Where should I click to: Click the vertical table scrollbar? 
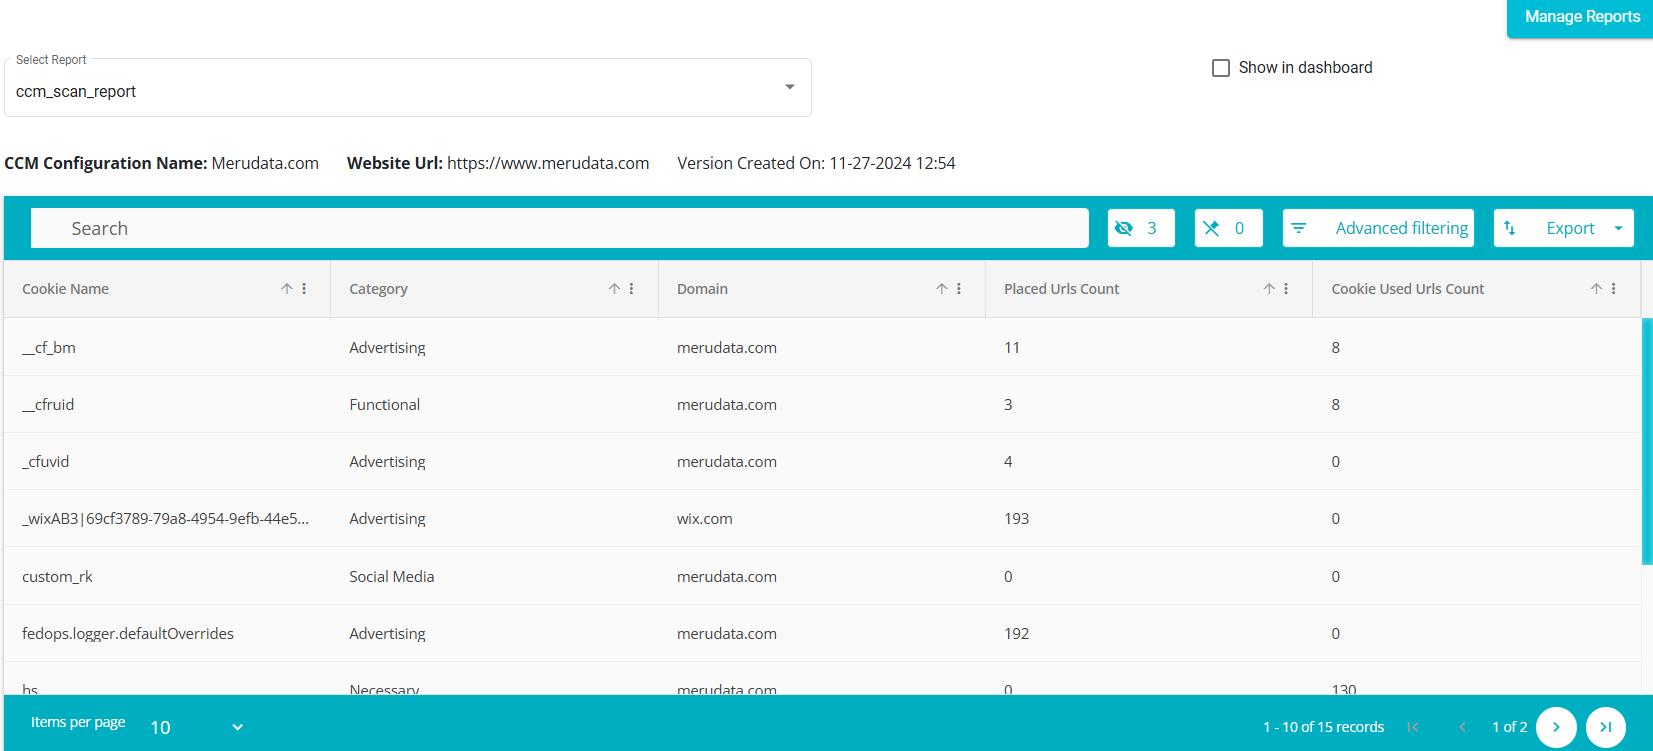1646,440
